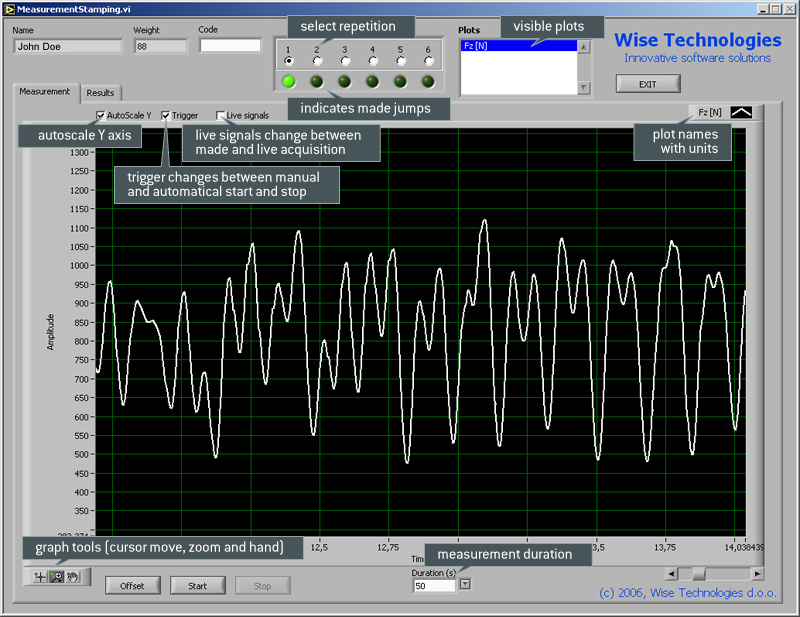This screenshot has width=800, height=617.
Task: Select the hand pan graph tool
Action: point(73,577)
